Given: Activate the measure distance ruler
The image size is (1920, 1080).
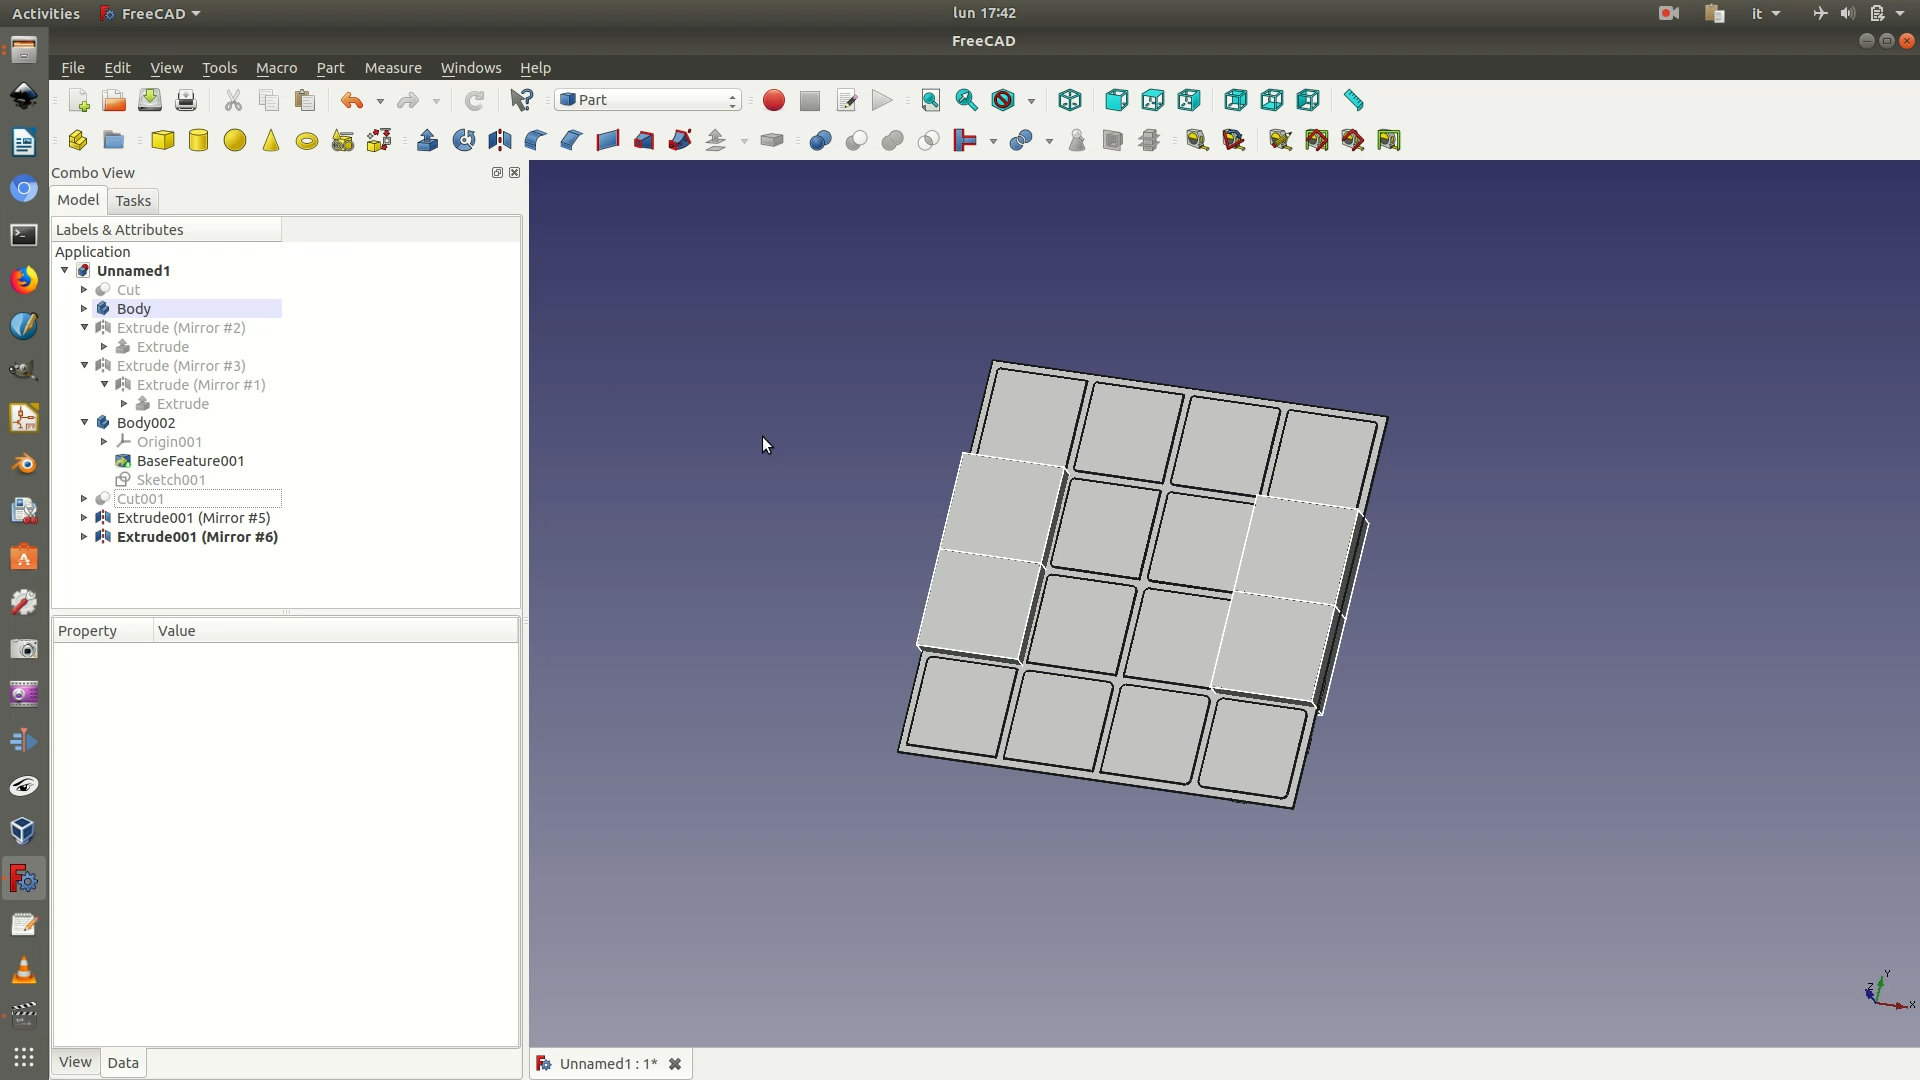Looking at the screenshot, I should 1353,100.
